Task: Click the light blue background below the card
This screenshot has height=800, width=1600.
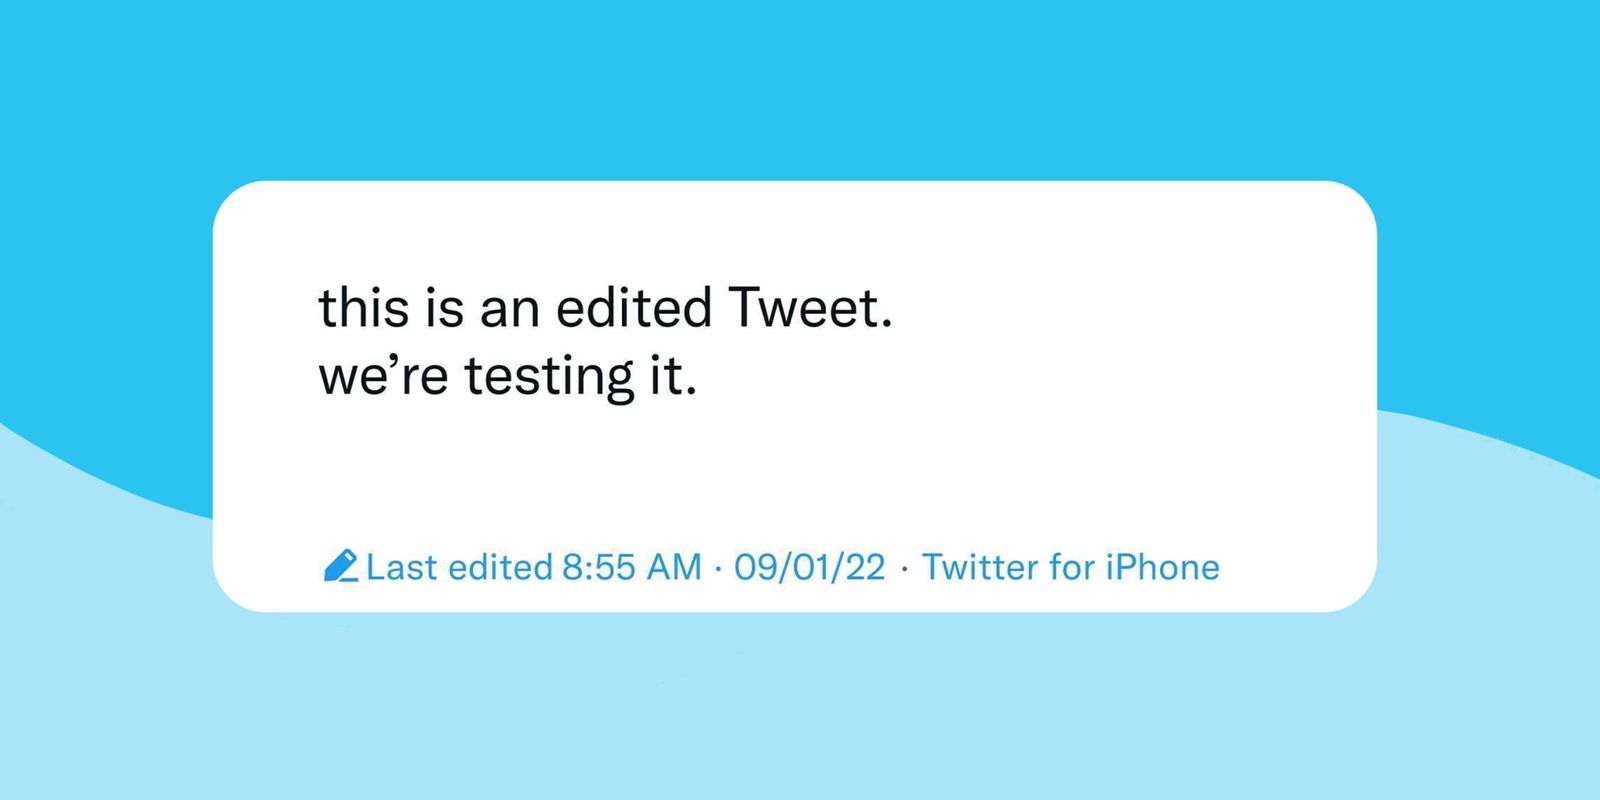Action: (800, 710)
